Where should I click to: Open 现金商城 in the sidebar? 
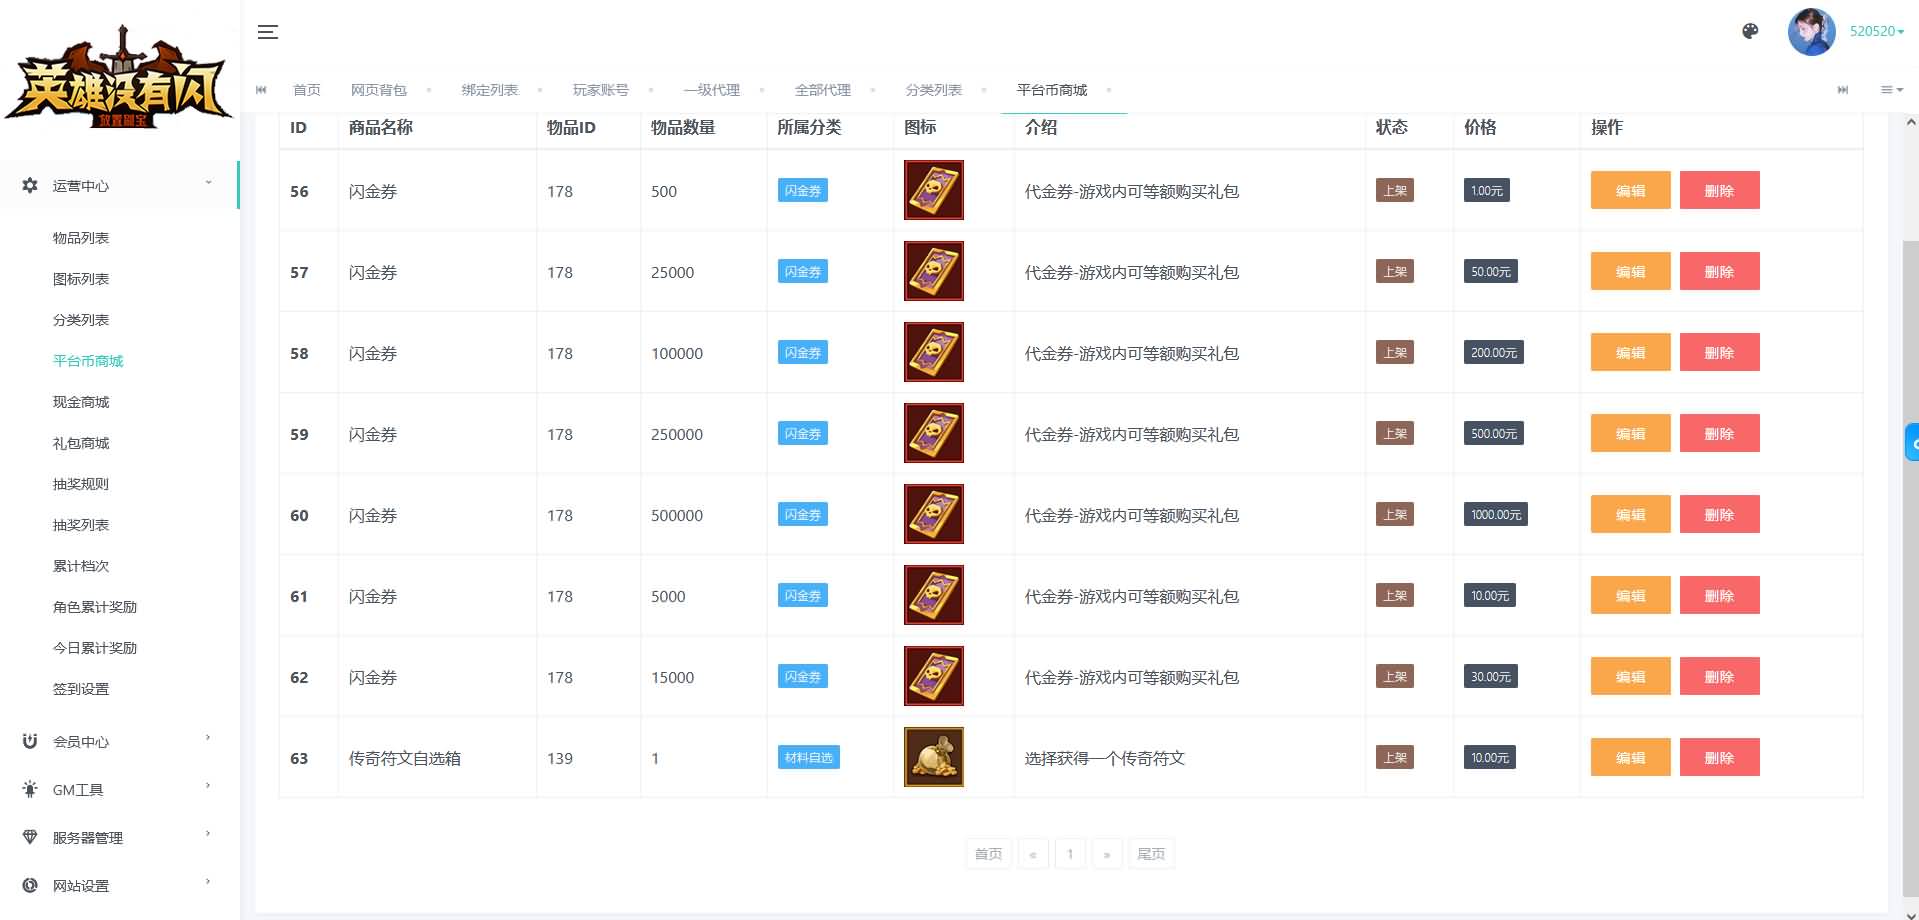click(x=81, y=402)
